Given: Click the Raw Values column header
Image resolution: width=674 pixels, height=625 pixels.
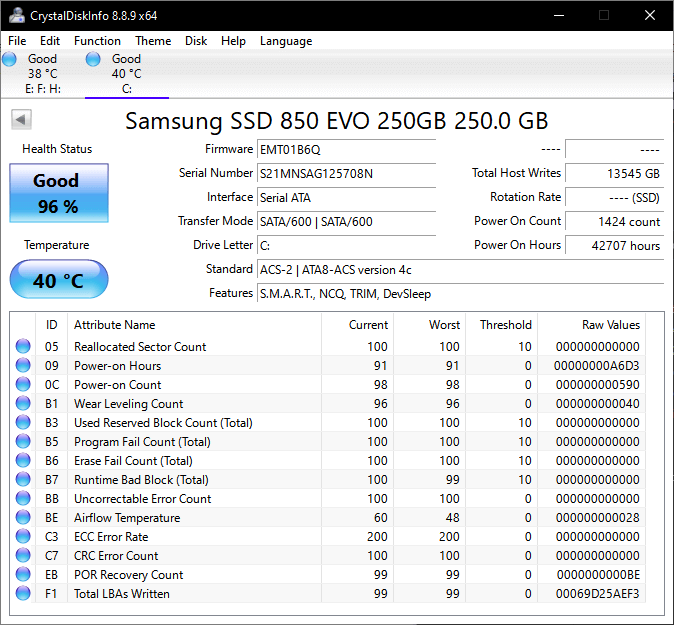Looking at the screenshot, I should (591, 325).
